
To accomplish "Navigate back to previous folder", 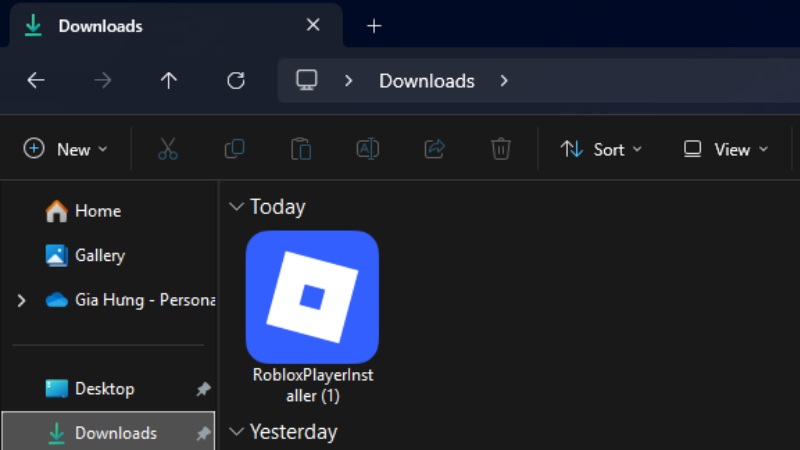I will pyautogui.click(x=36, y=81).
